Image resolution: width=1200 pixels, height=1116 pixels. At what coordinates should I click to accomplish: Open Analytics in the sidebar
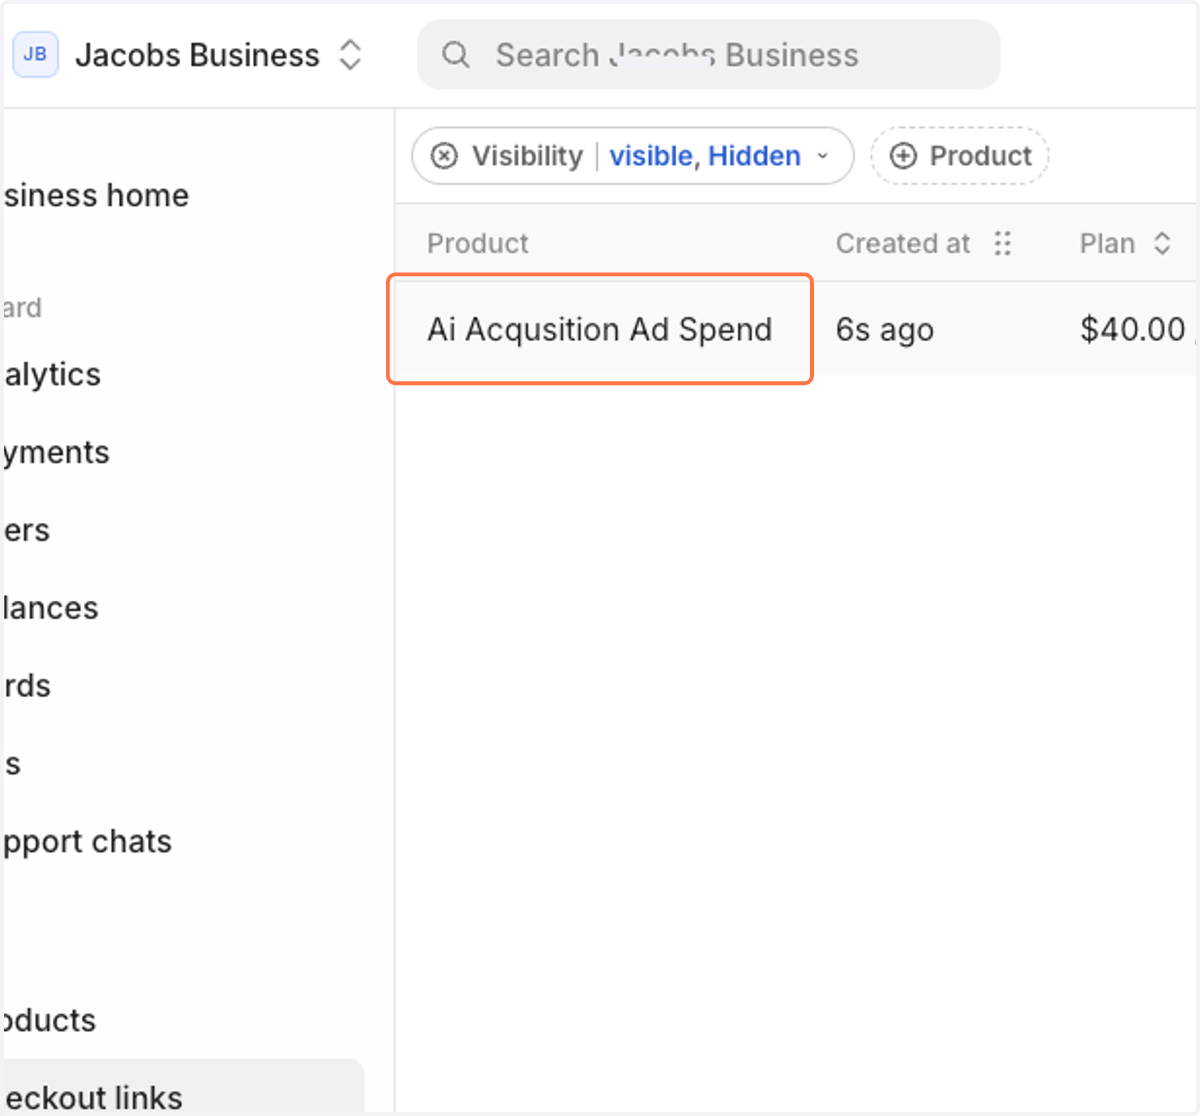click(x=51, y=374)
